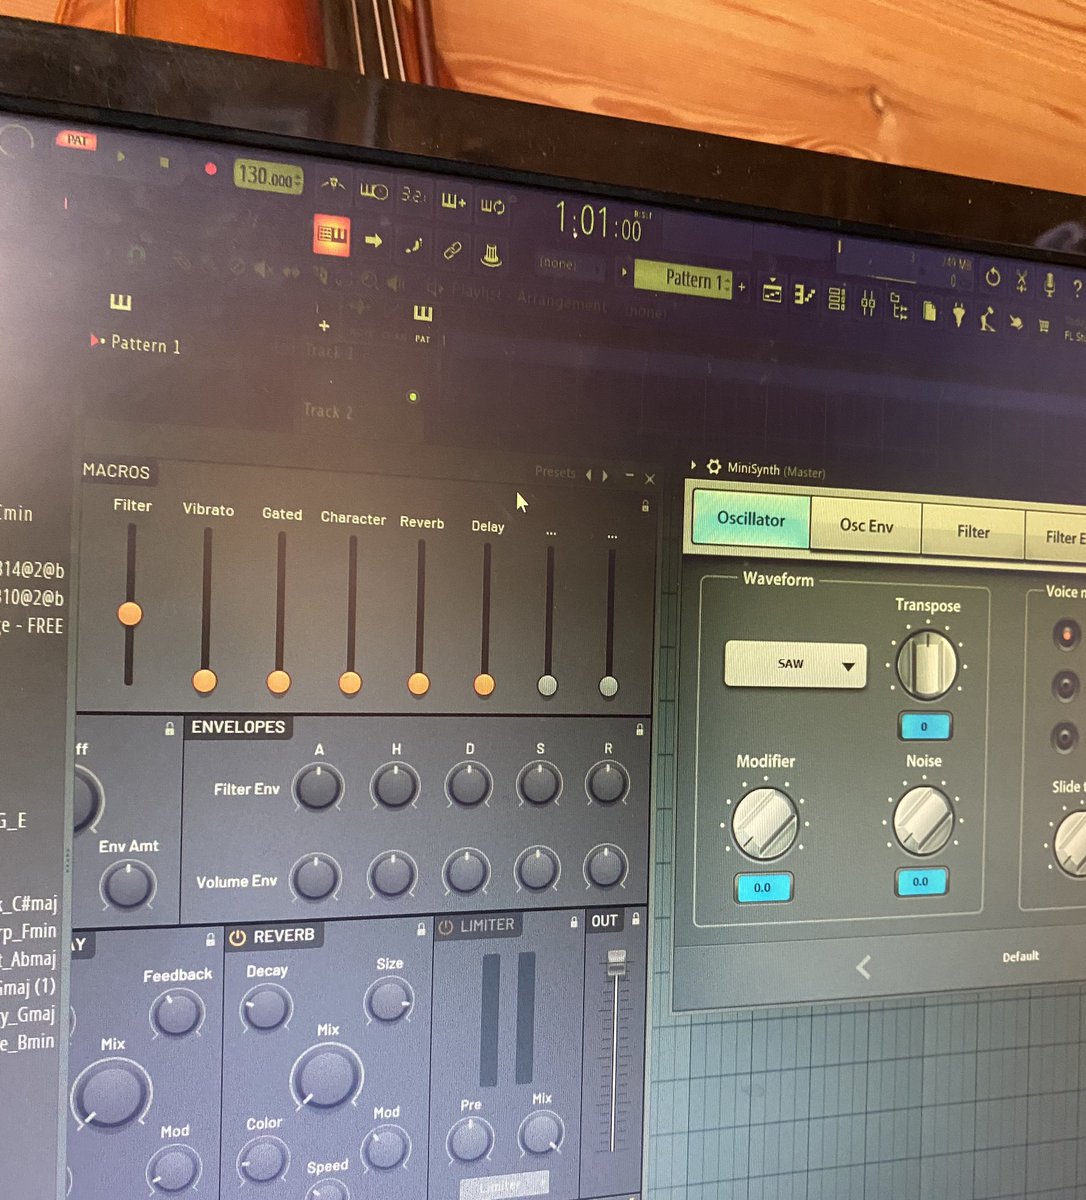Click the Track 2 label in Playlist
Viewport: 1086px width, 1200px height.
coord(328,410)
